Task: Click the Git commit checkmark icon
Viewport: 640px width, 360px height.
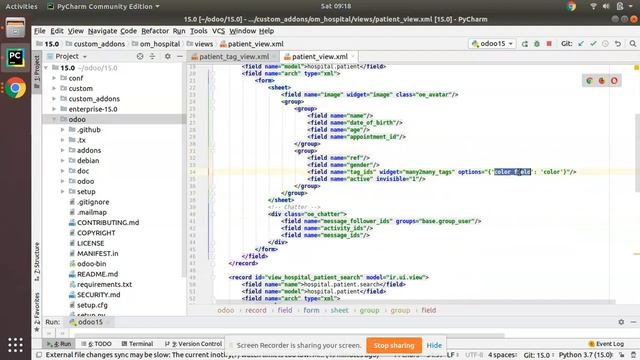Action: (593, 44)
